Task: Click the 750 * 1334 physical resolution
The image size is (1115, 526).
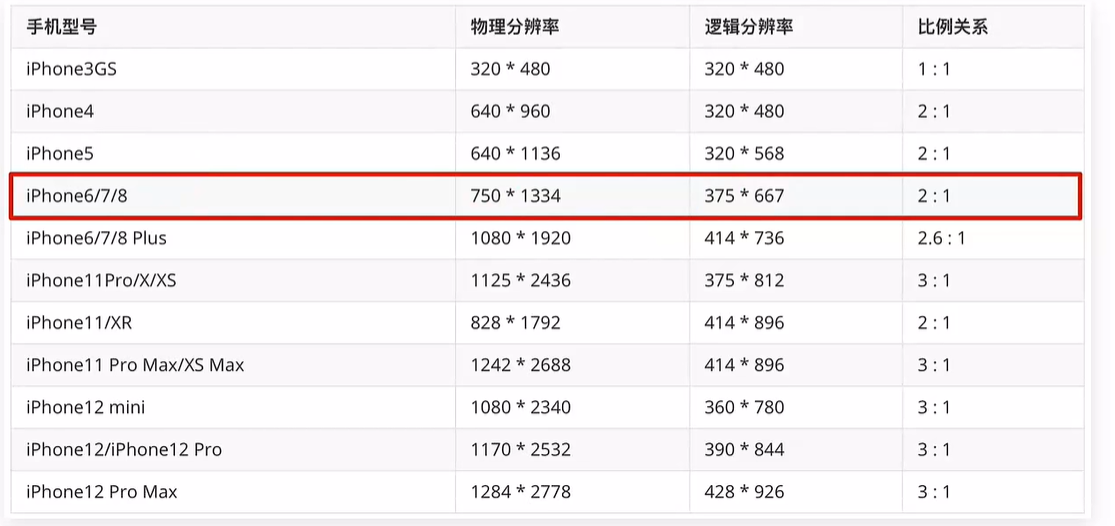Action: click(x=515, y=196)
